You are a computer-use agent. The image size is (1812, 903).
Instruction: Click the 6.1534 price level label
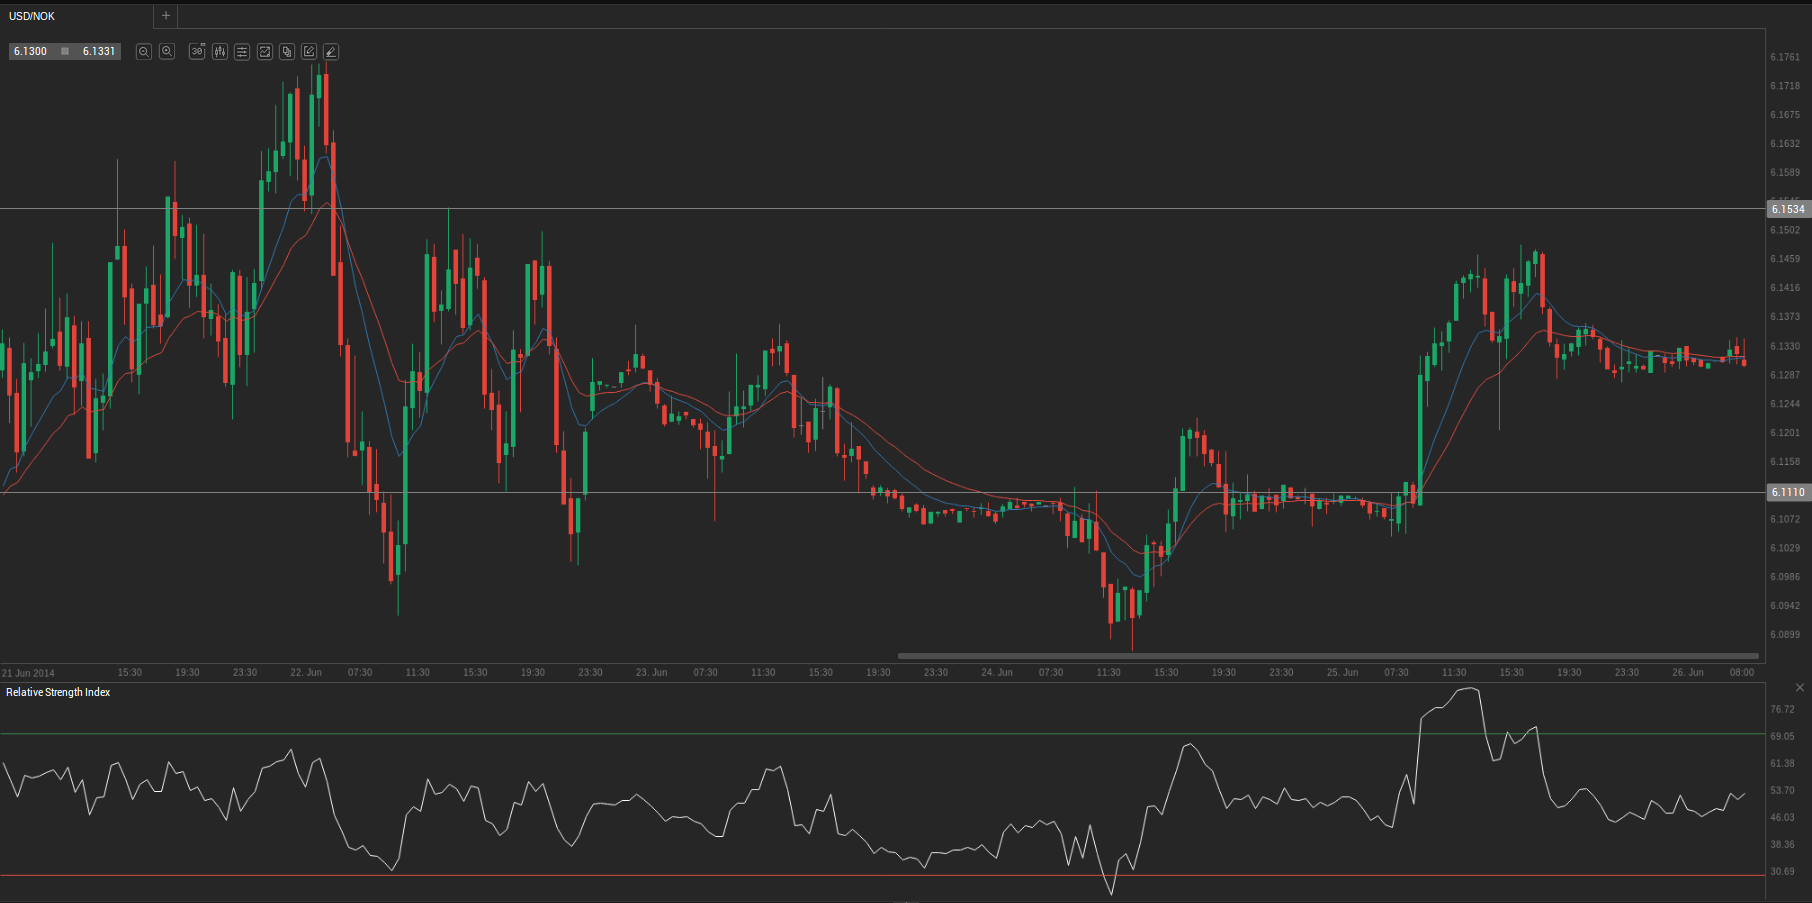(1788, 209)
